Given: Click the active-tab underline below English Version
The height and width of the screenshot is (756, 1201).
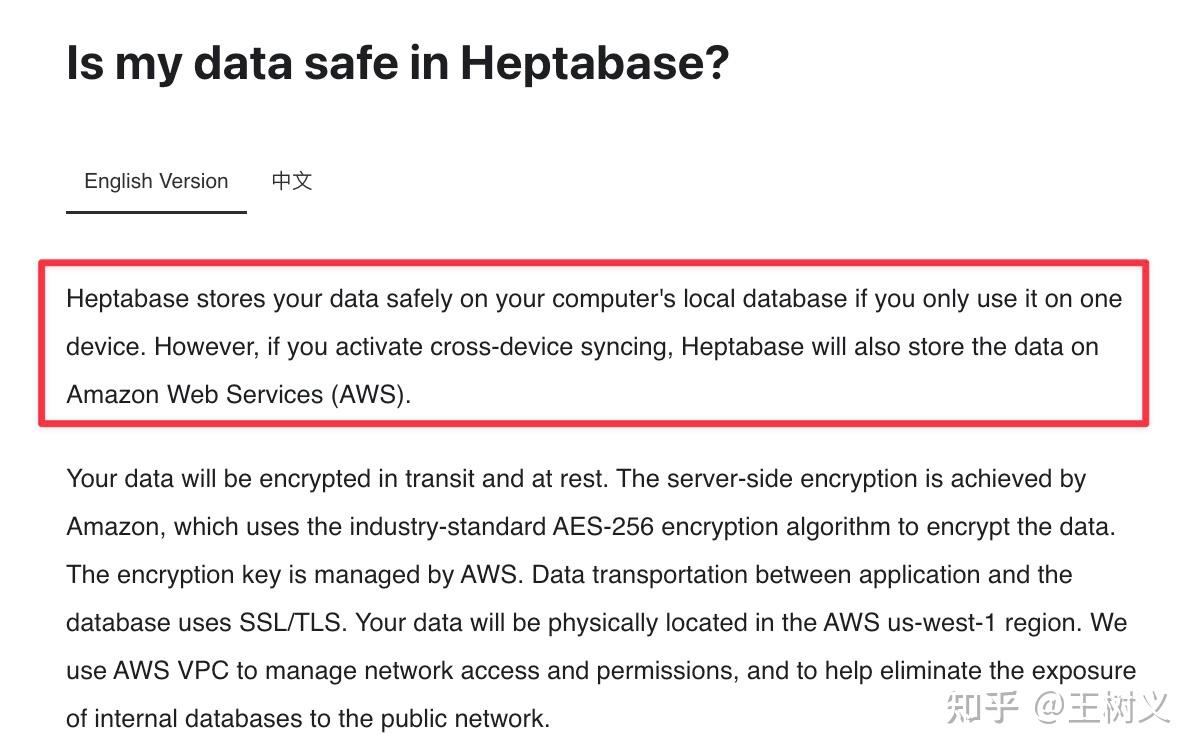Looking at the screenshot, I should 156,211.
